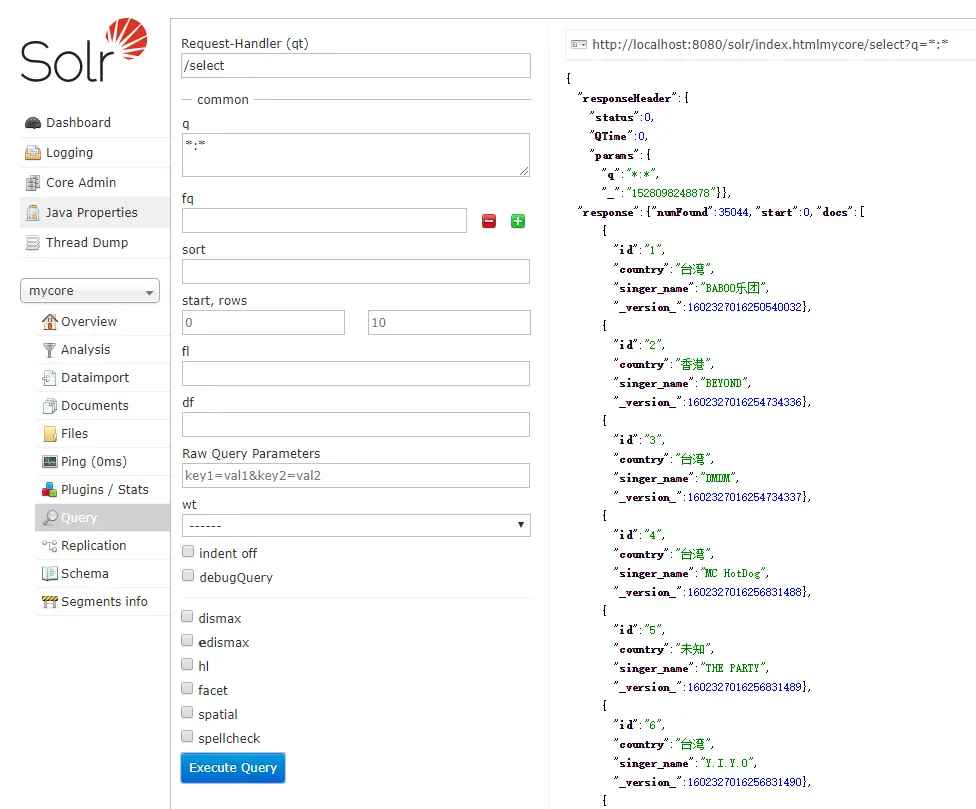Add fq filter with green plus icon

pos(517,221)
